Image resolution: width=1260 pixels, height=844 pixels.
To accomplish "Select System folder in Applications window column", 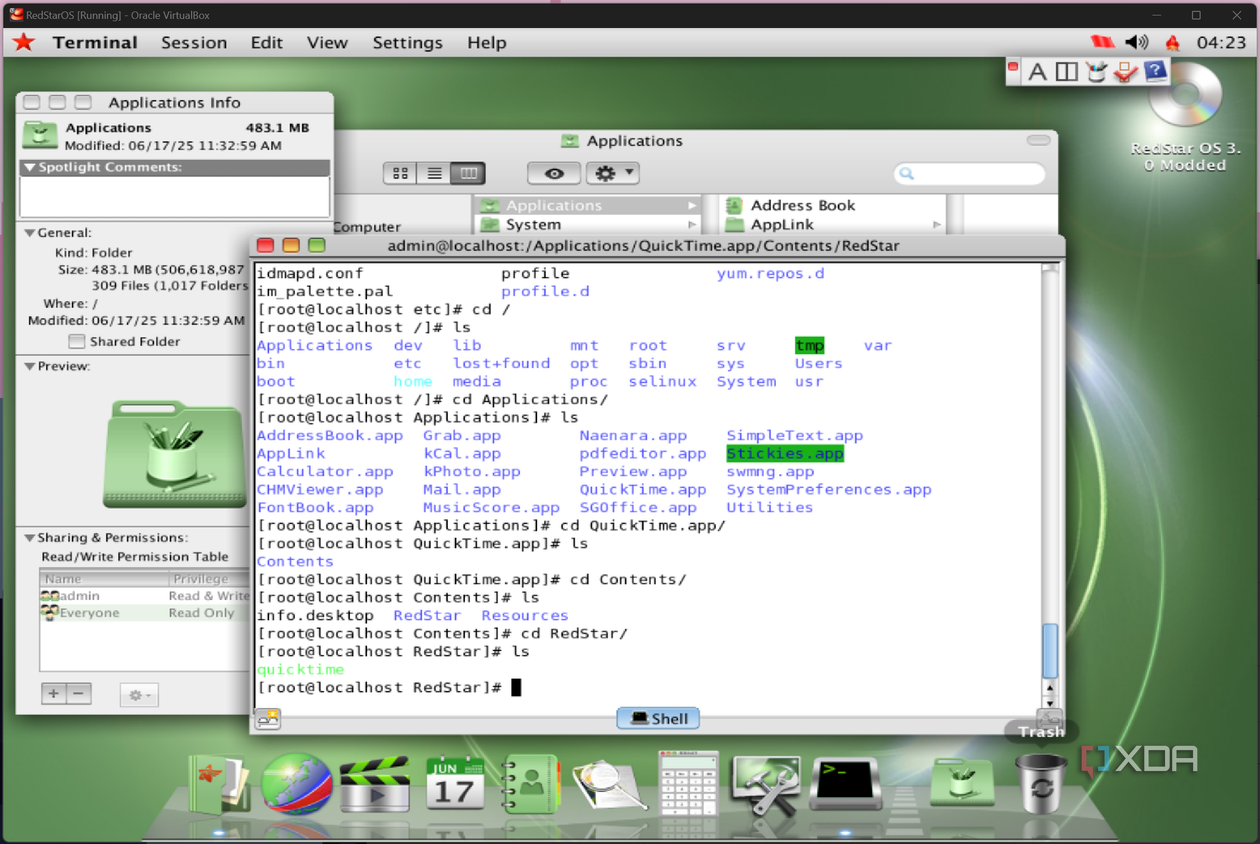I will 588,225.
